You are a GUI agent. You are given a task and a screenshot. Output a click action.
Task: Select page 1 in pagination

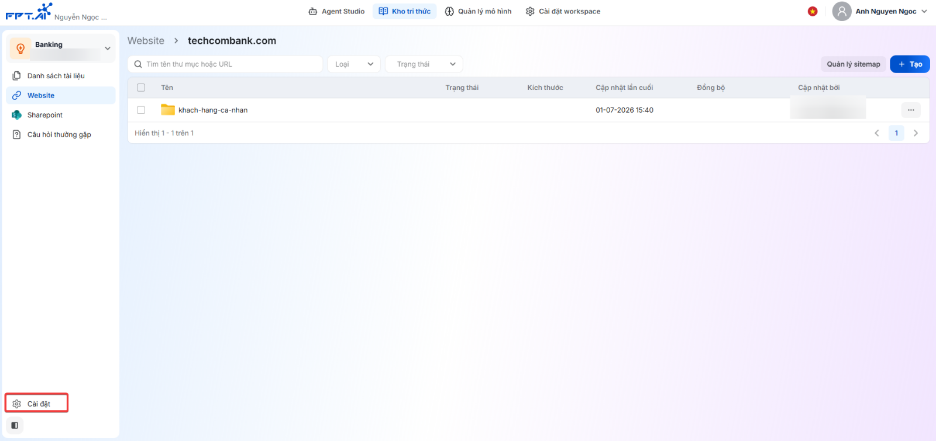tap(896, 133)
